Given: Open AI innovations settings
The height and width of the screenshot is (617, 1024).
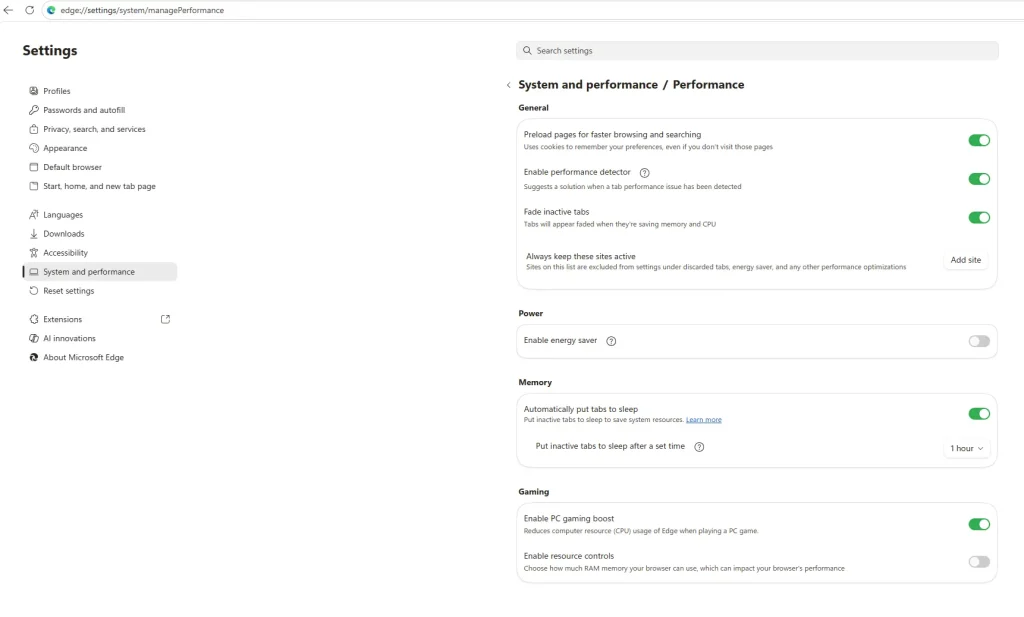Looking at the screenshot, I should click(x=69, y=338).
